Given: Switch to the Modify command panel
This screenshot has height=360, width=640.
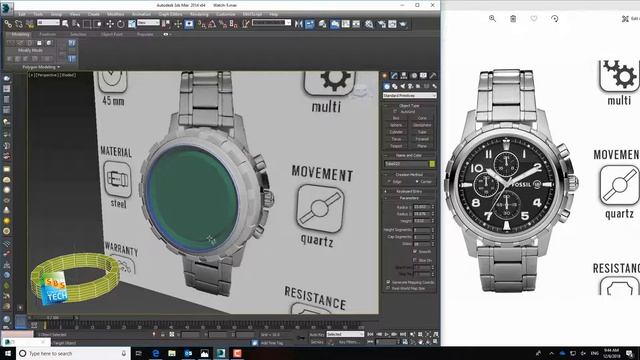Looking at the screenshot, I should pyautogui.click(x=394, y=76).
